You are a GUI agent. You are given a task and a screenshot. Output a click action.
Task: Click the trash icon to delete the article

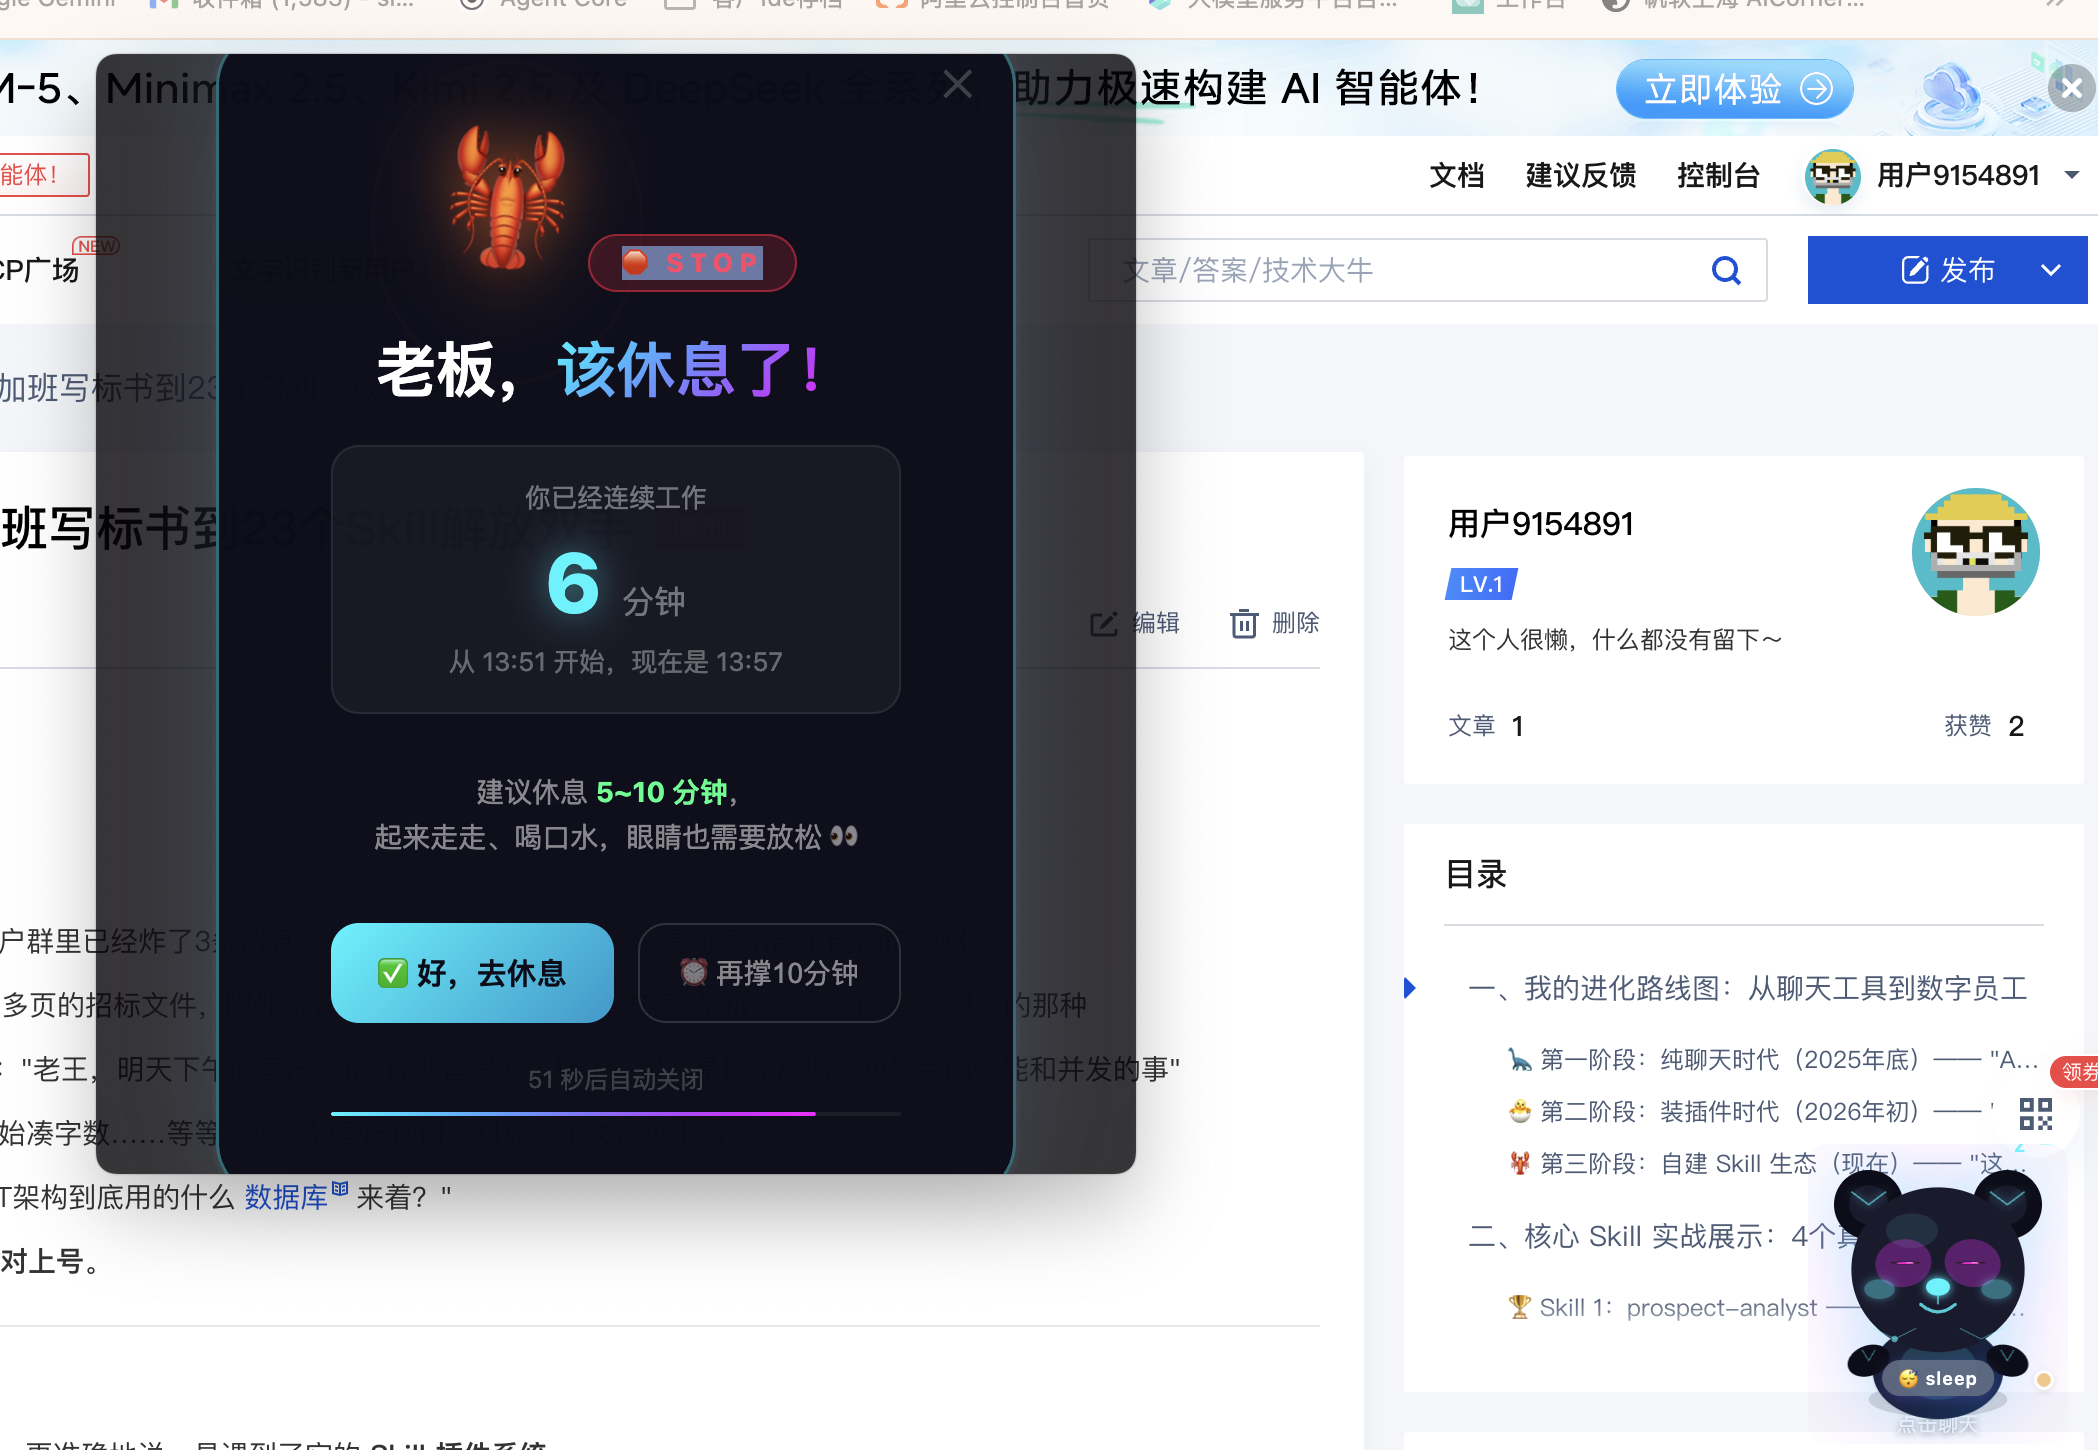coord(1244,623)
